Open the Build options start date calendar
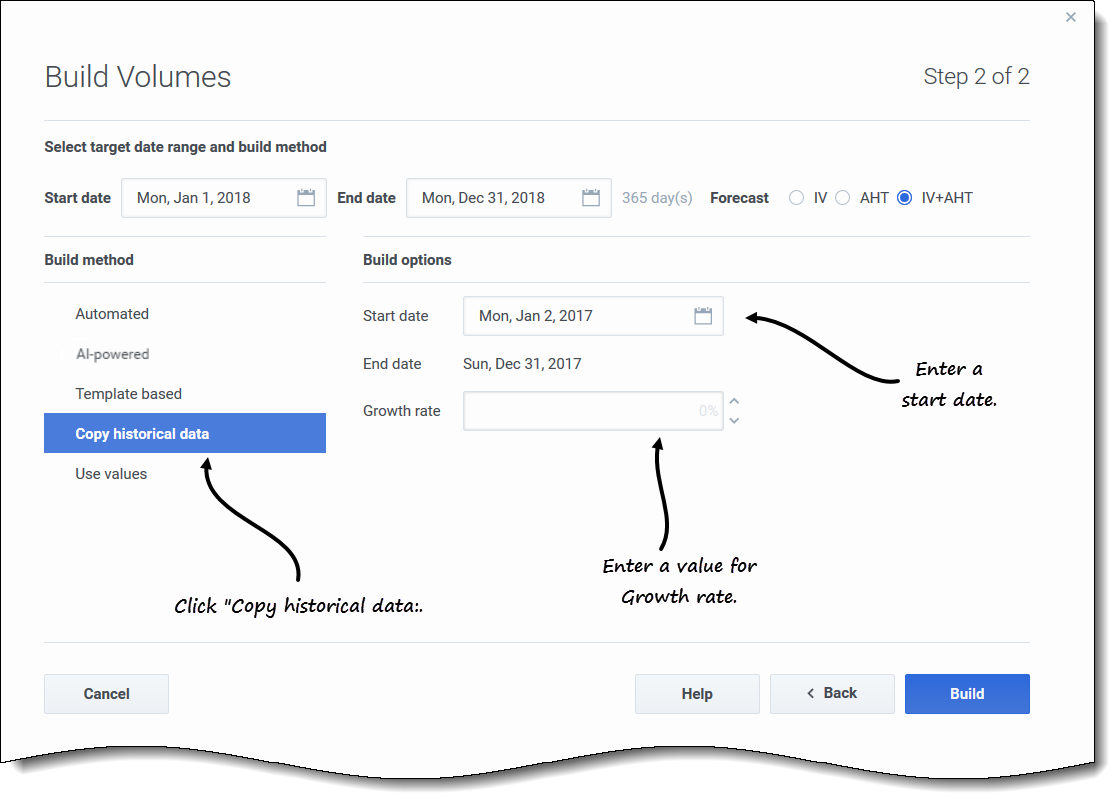 (x=703, y=316)
